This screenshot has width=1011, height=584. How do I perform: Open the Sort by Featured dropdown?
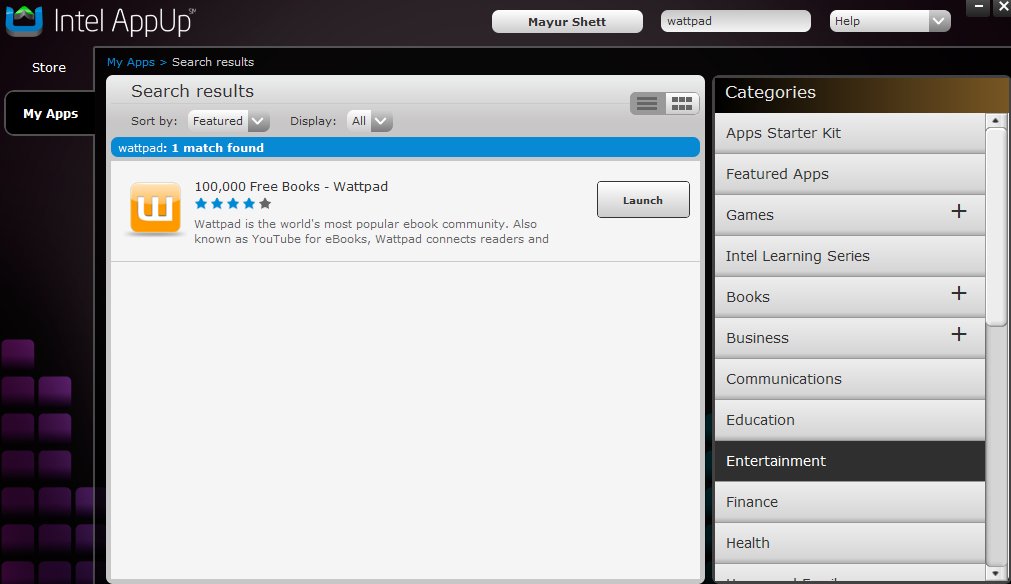point(257,120)
